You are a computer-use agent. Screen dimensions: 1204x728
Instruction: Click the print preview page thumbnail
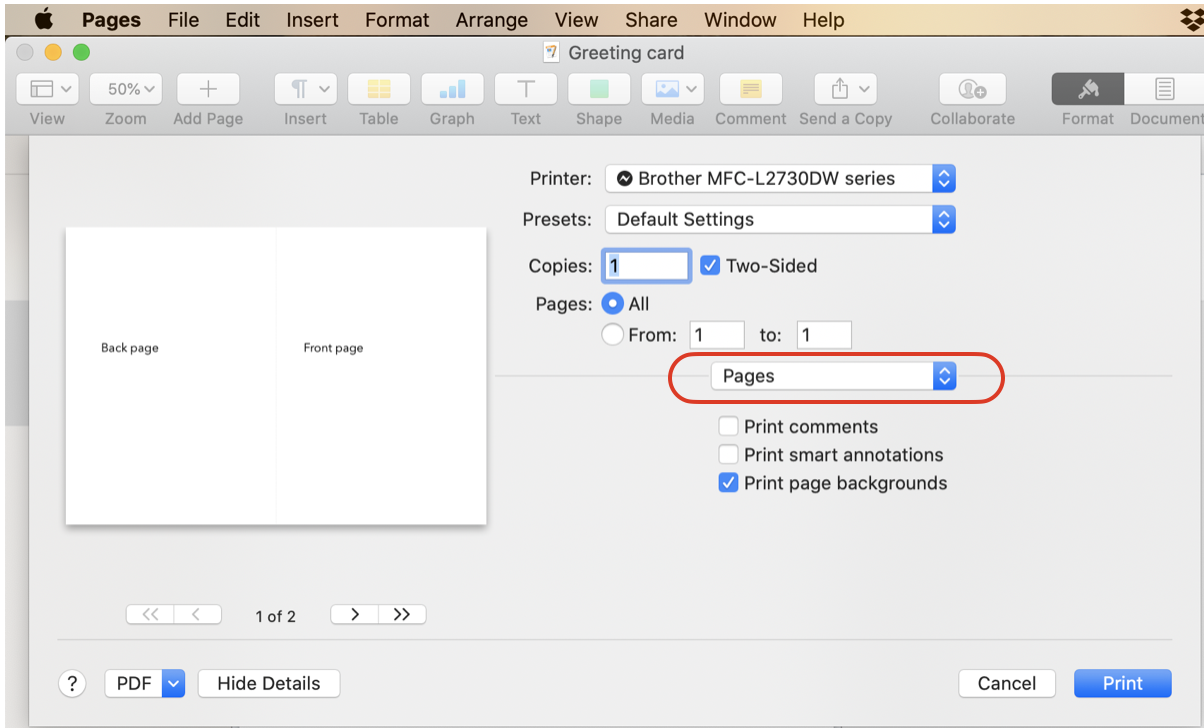point(276,376)
